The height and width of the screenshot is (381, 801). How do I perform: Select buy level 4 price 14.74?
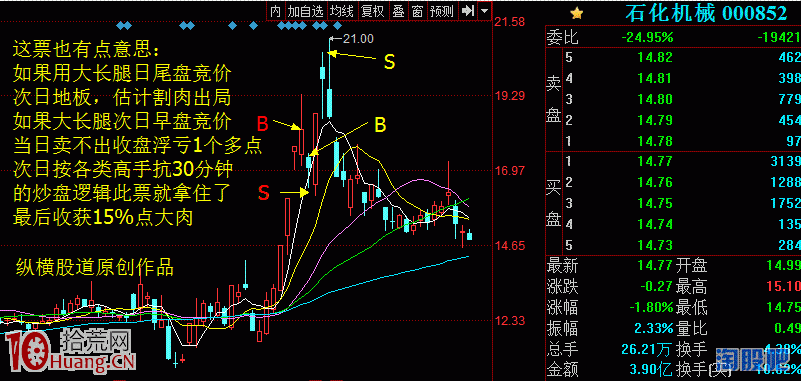pyautogui.click(x=654, y=224)
